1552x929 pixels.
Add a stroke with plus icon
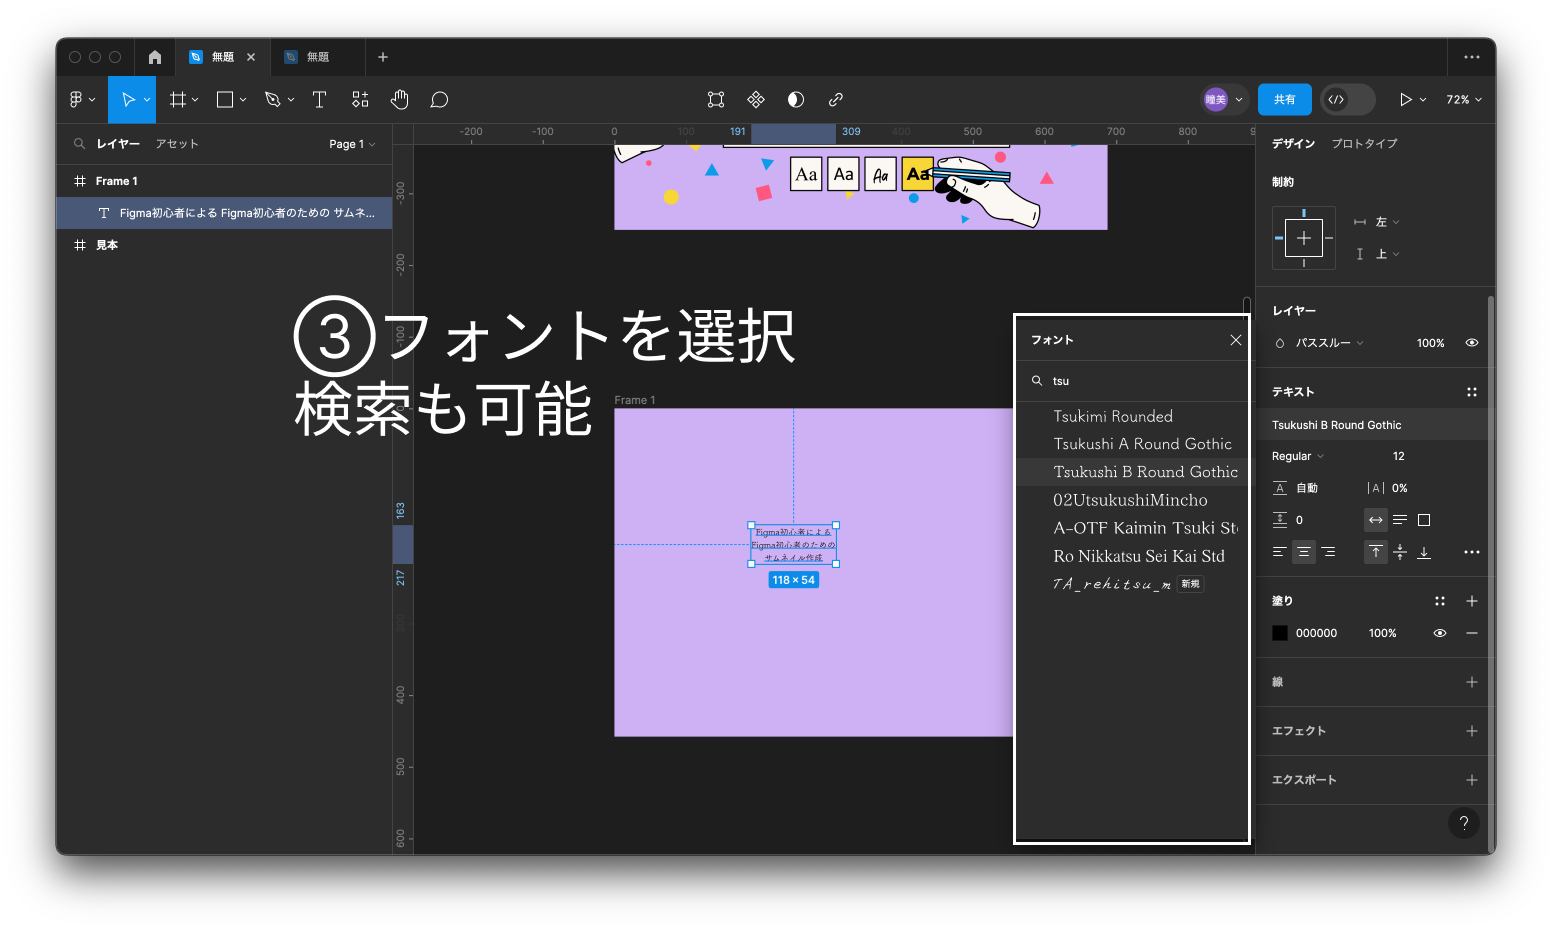pyautogui.click(x=1472, y=682)
